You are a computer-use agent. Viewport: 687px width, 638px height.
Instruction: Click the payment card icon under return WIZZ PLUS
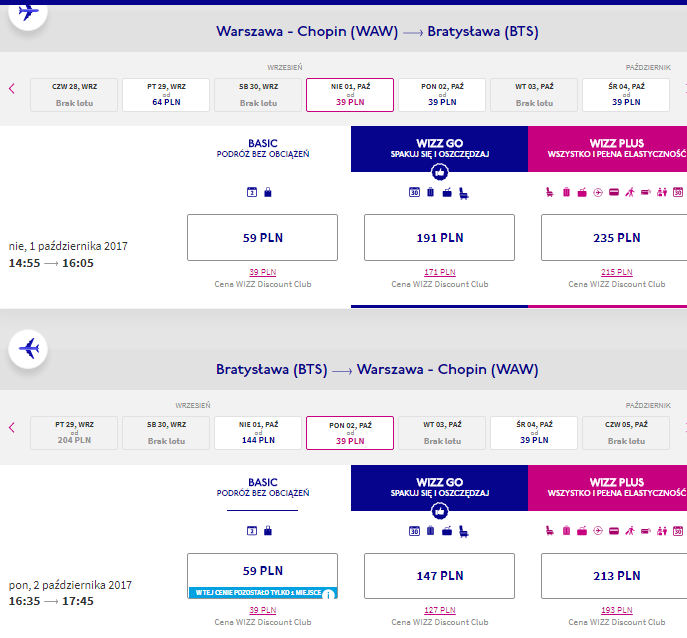(x=614, y=531)
